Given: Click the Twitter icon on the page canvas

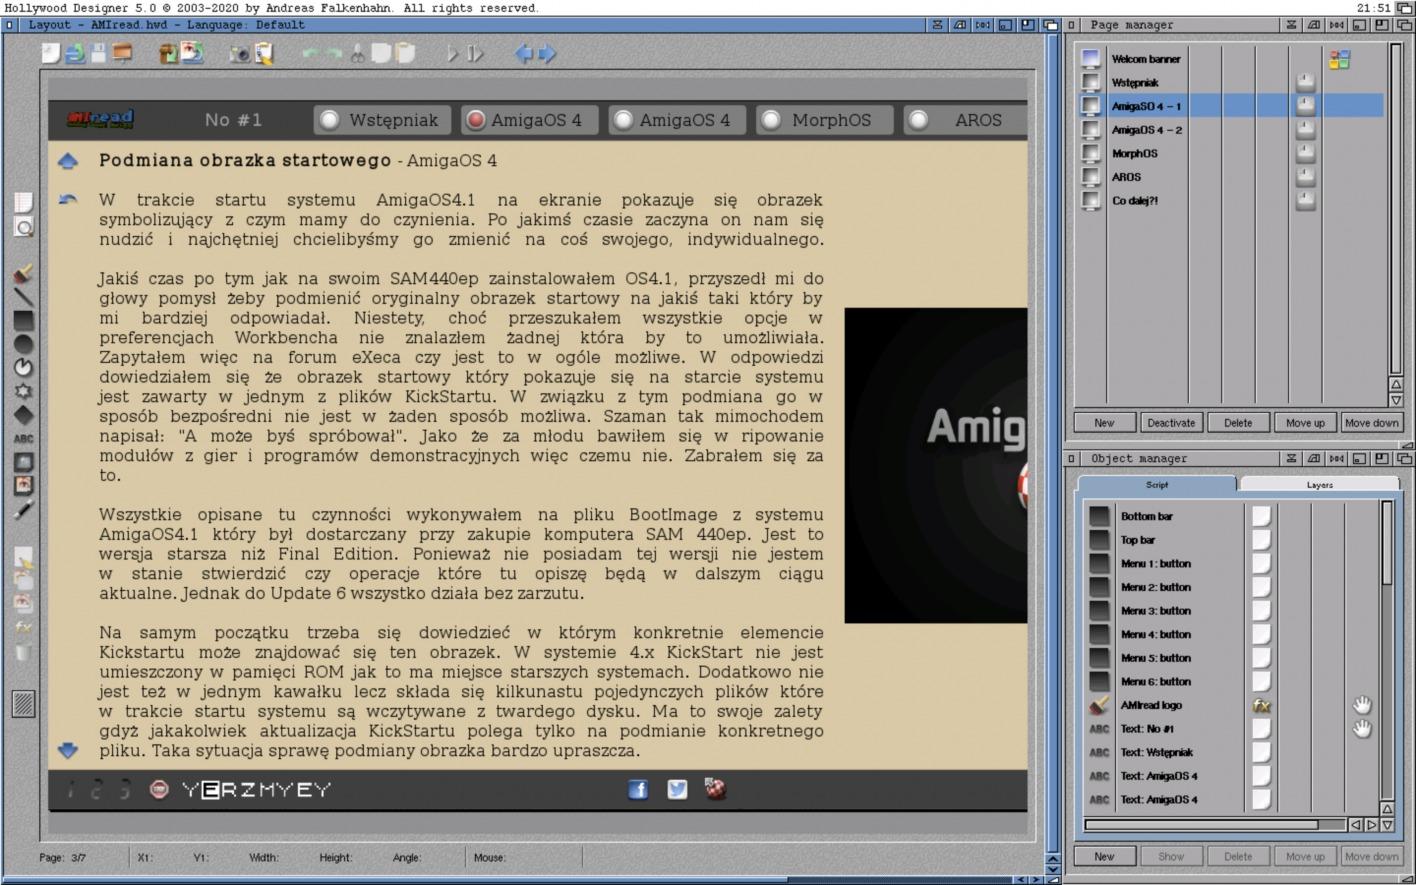Looking at the screenshot, I should 677,790.
